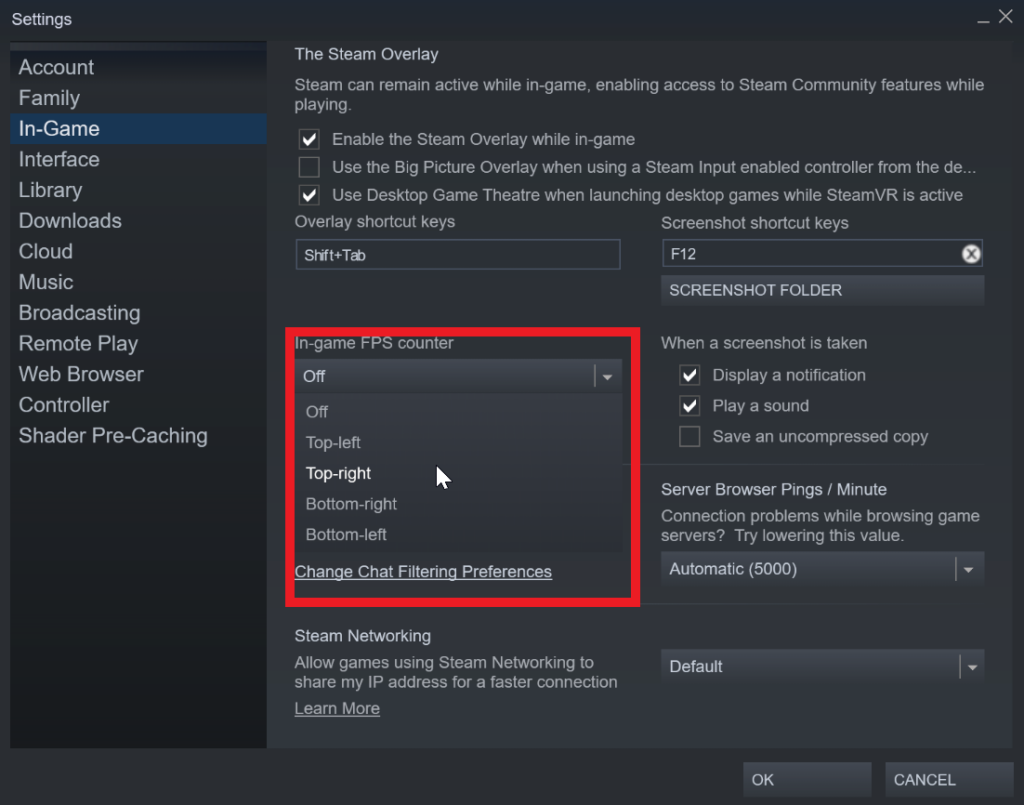Enable saving an uncompressed screenshot copy
The width and height of the screenshot is (1024, 805).
689,436
